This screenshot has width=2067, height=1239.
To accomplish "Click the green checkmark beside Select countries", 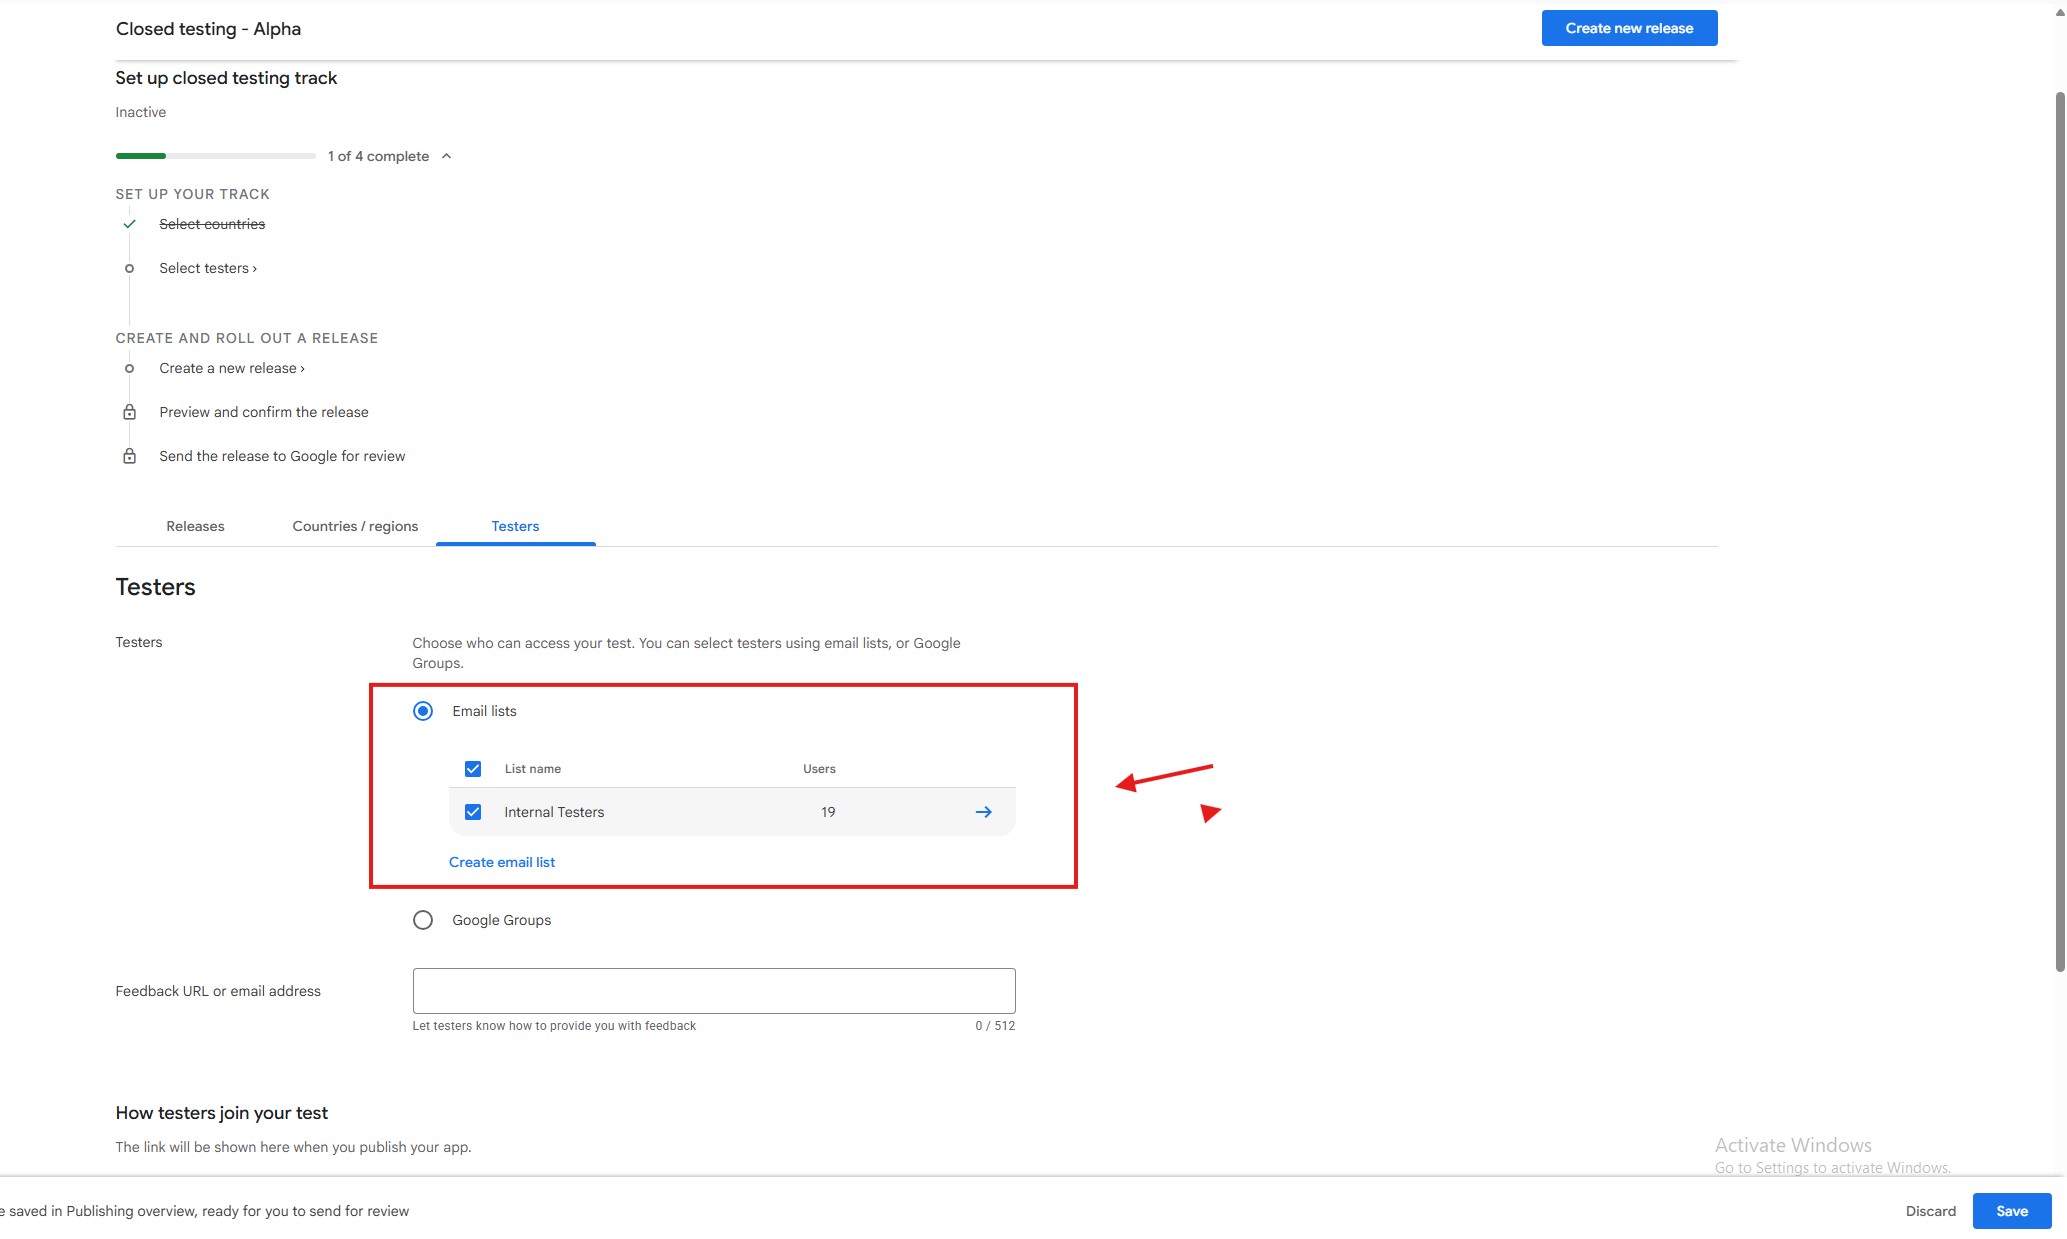I will (x=129, y=224).
